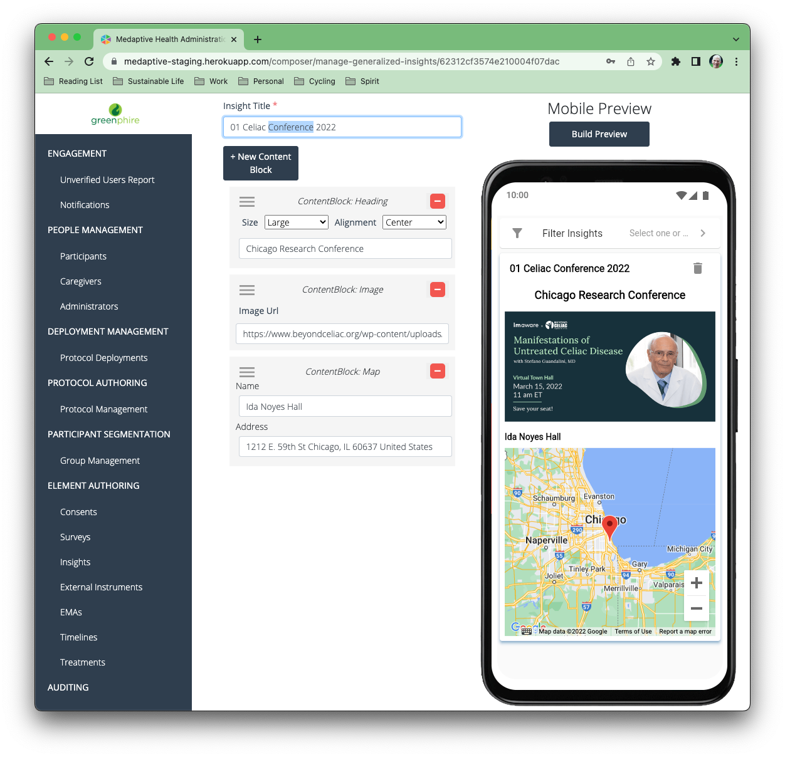Zoom out on the map
The image size is (785, 757).
[x=696, y=609]
